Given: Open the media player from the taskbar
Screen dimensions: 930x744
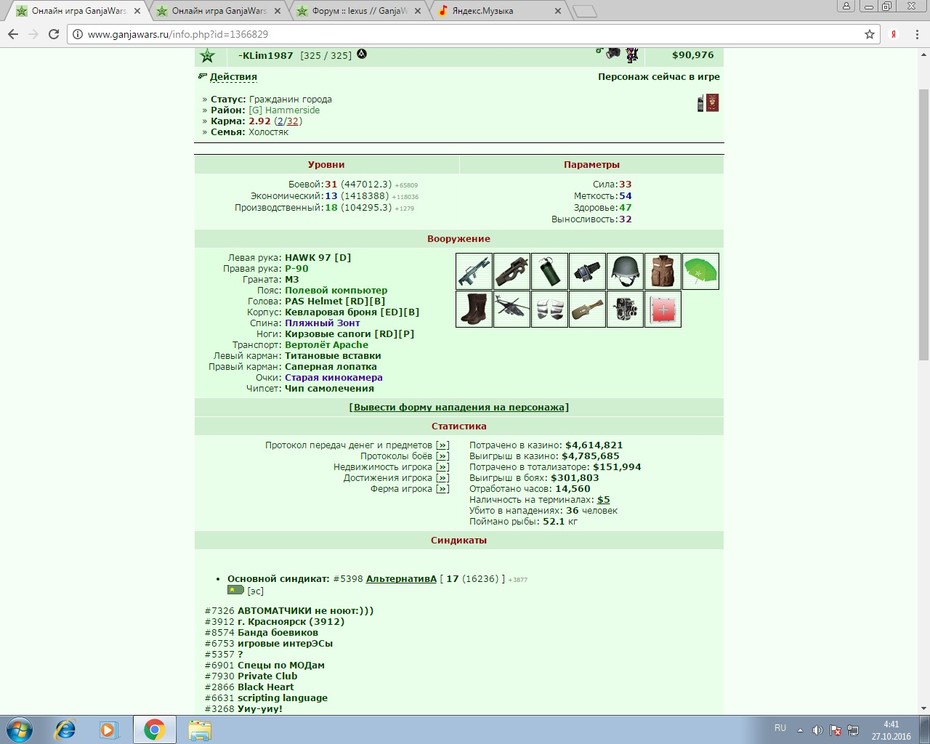Looking at the screenshot, I should (x=109, y=729).
